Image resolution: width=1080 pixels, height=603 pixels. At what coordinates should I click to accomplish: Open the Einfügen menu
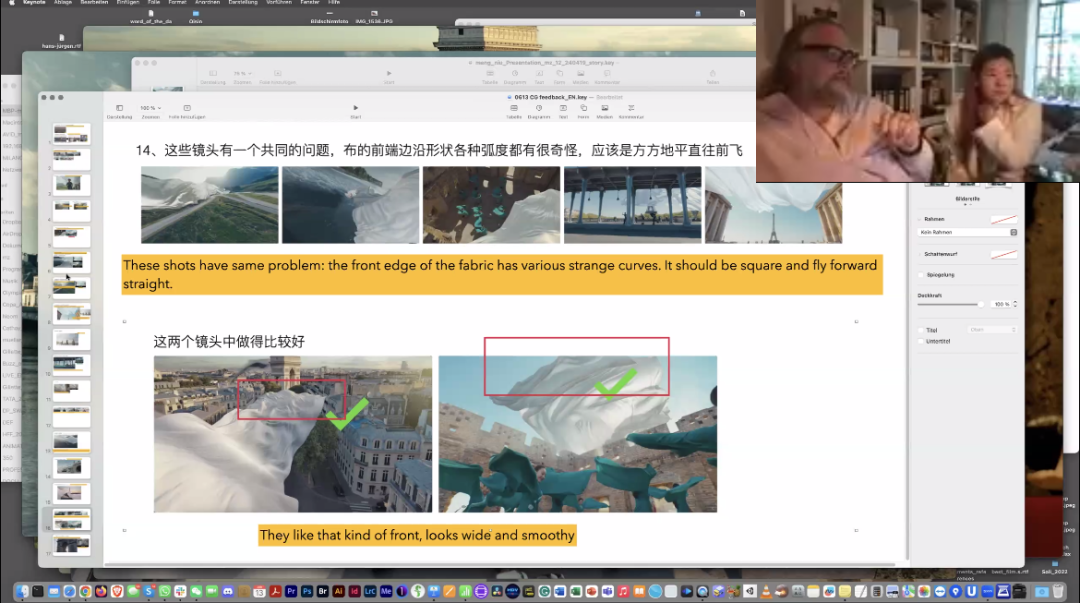pos(128,3)
